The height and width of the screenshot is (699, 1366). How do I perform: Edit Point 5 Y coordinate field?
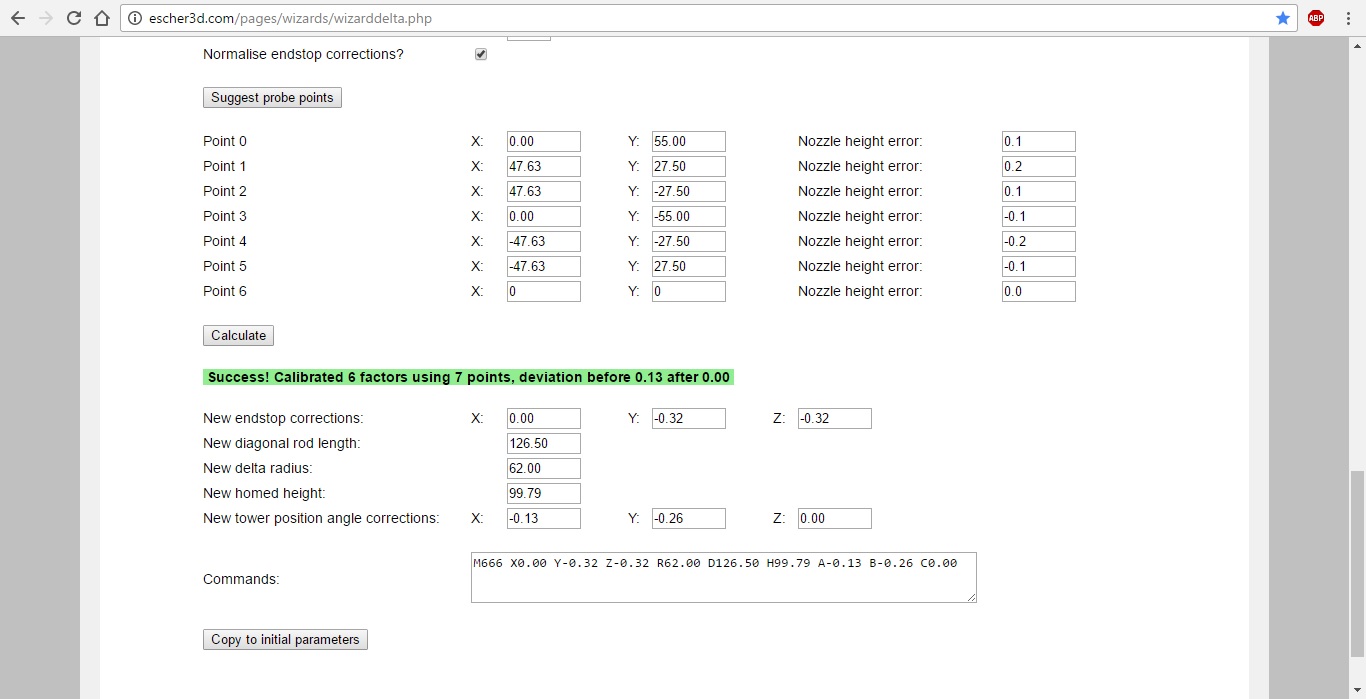(x=689, y=267)
